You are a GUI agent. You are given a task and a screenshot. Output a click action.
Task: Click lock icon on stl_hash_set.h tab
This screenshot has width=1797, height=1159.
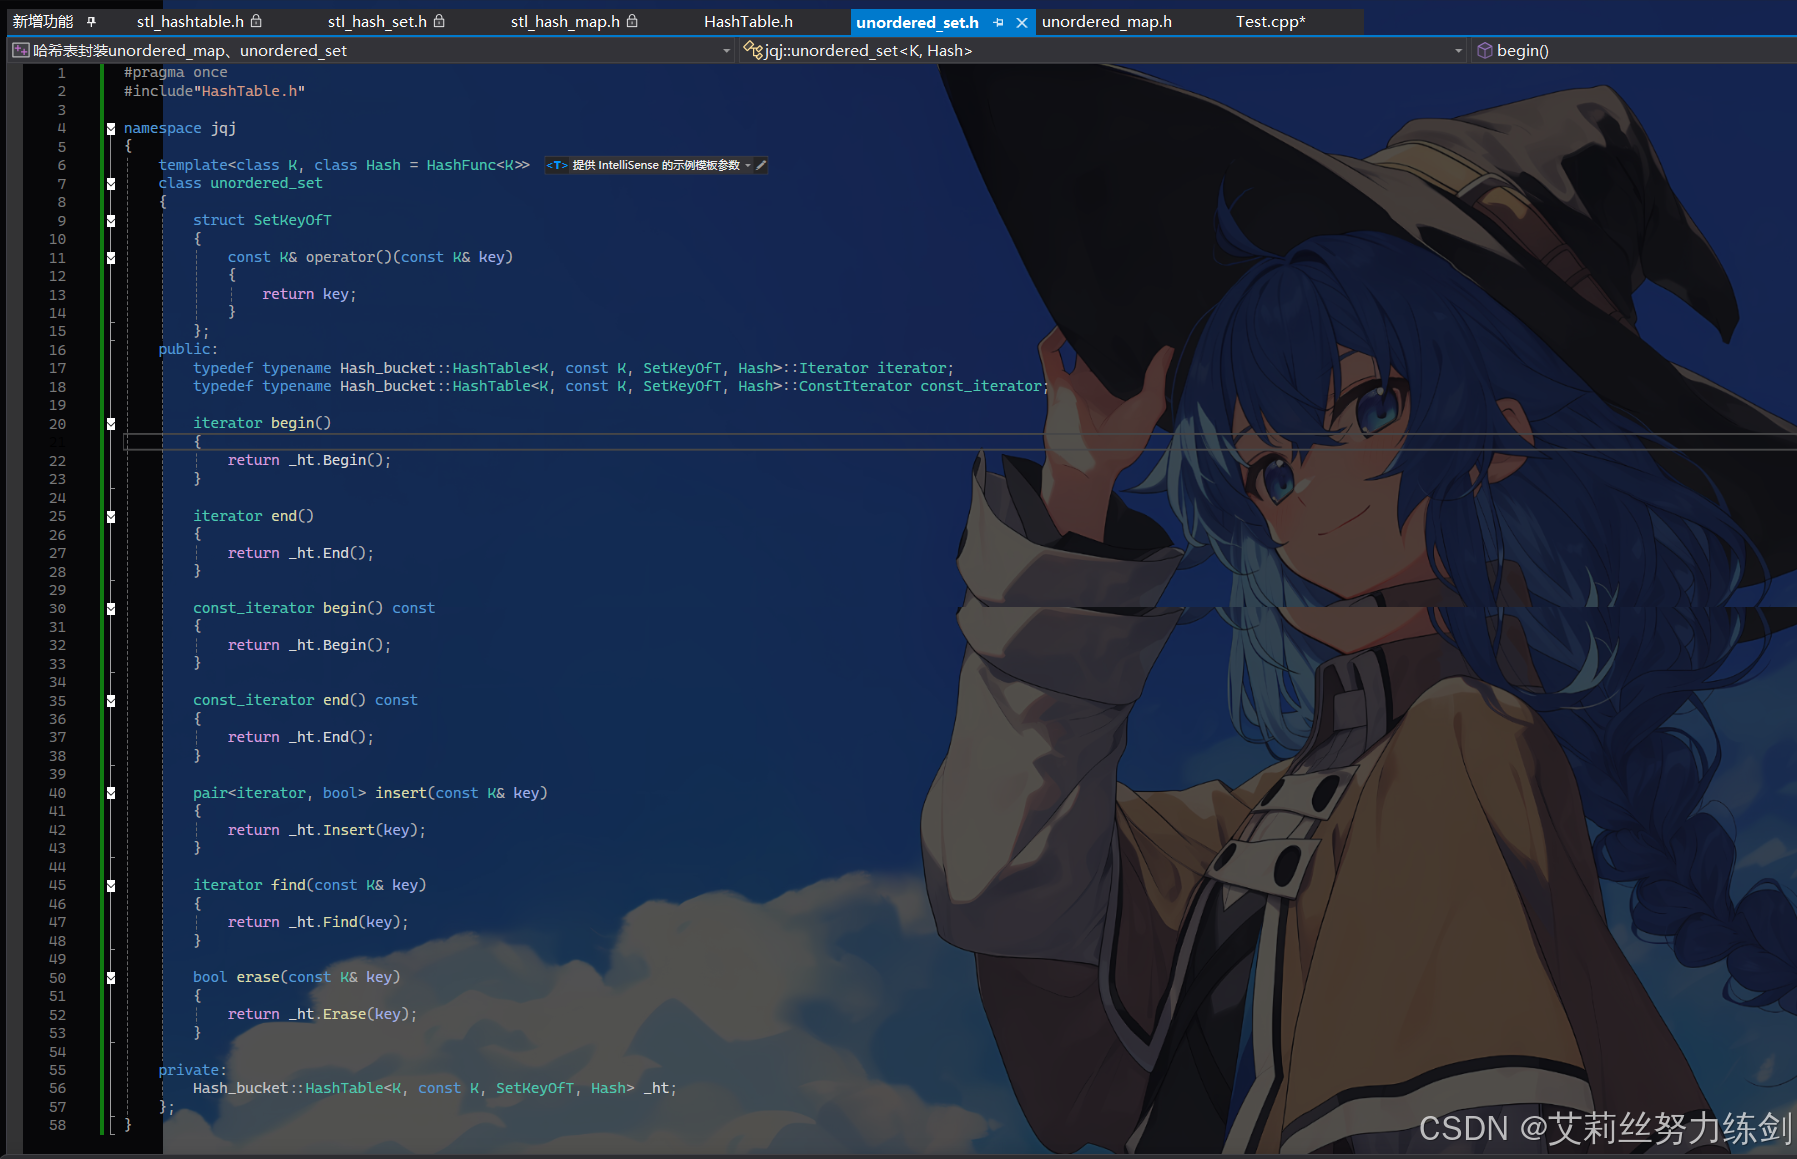click(439, 20)
